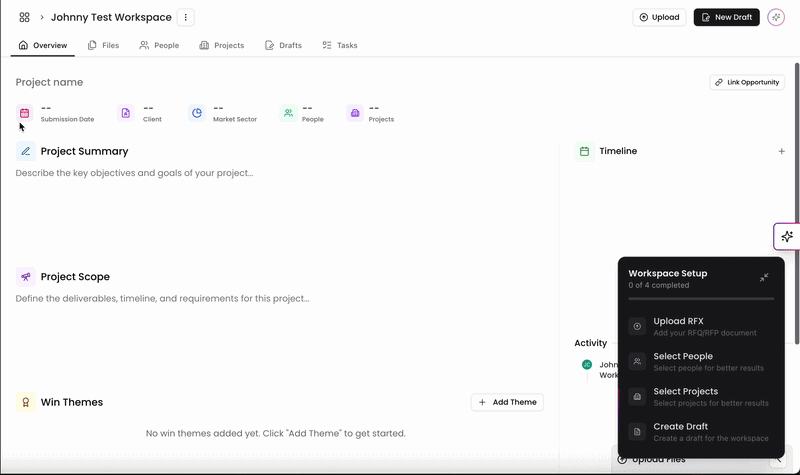The width and height of the screenshot is (800, 475).
Task: Click the Submission Date calendar icon
Action: (24, 113)
